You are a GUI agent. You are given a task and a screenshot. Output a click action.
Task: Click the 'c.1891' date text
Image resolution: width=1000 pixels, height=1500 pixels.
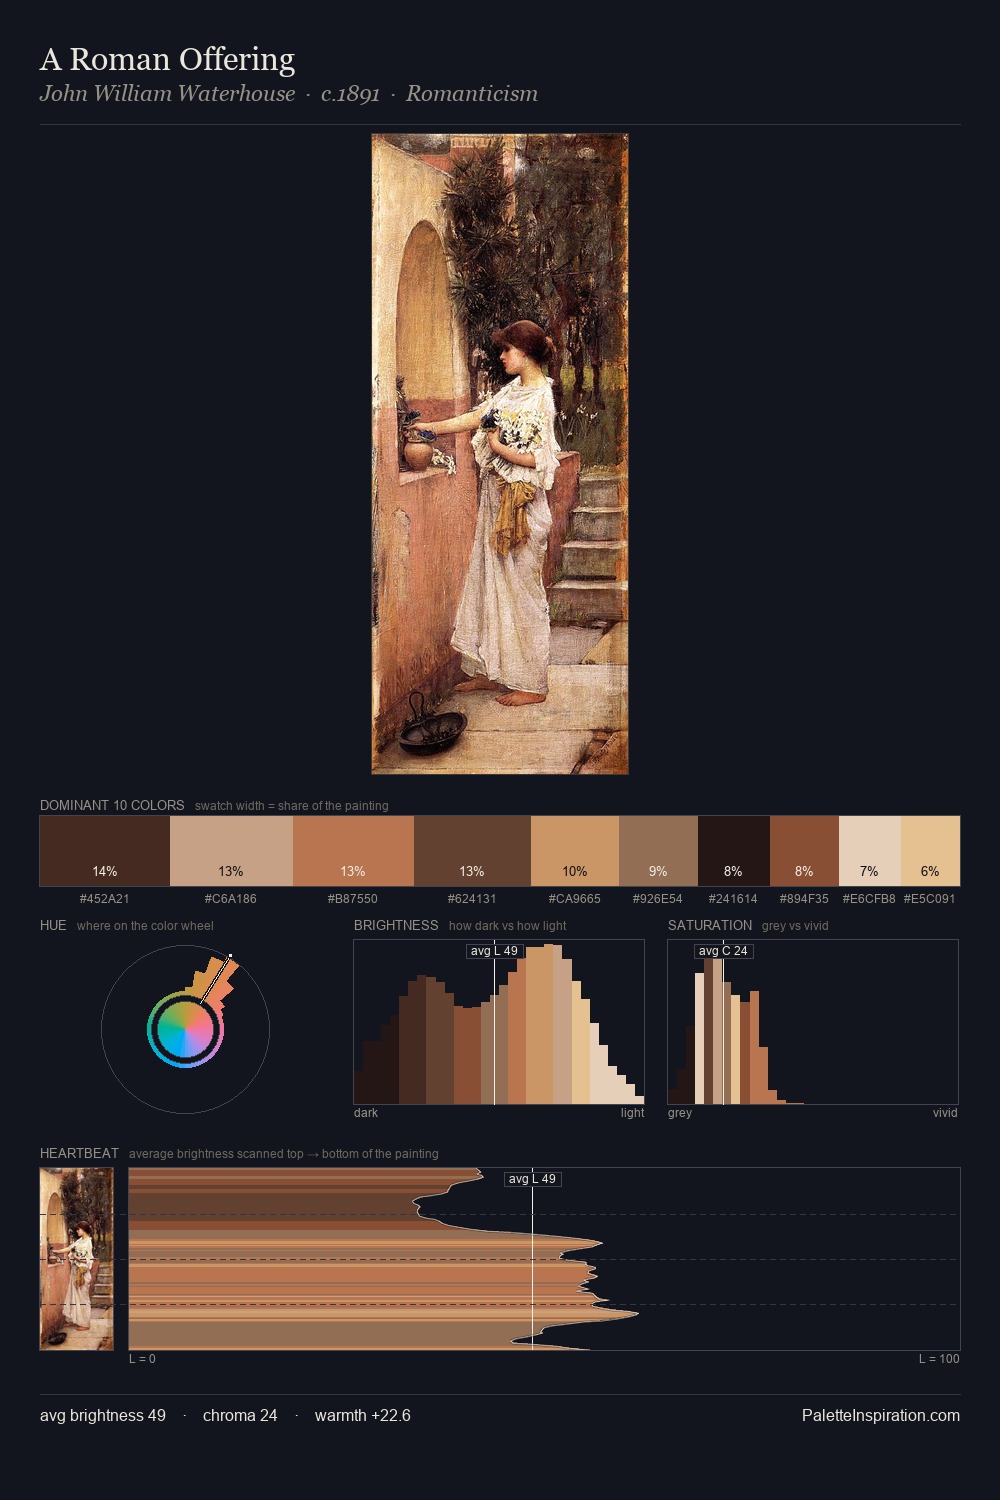click(351, 94)
